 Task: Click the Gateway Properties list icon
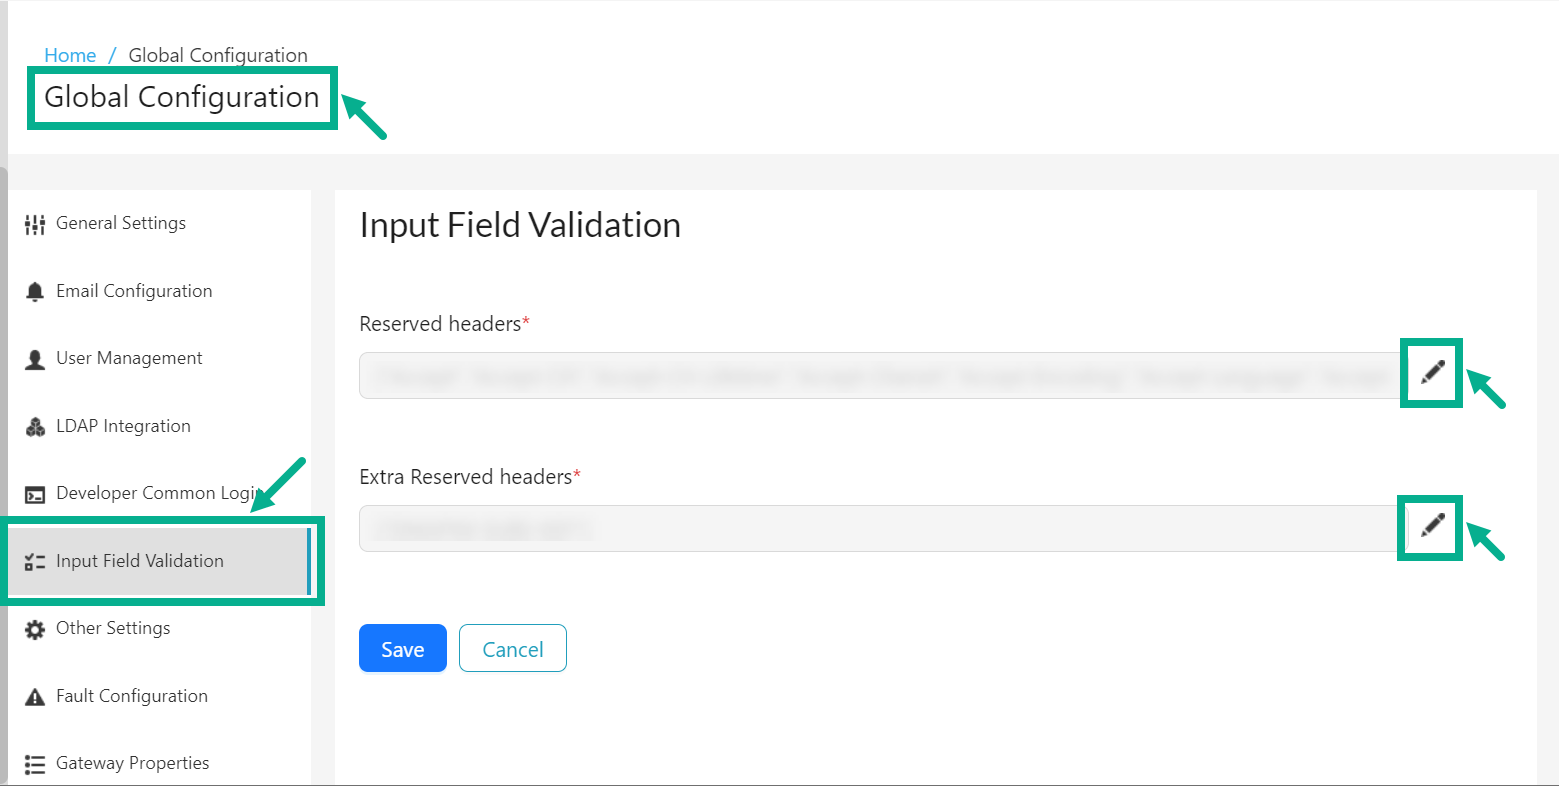pos(34,762)
